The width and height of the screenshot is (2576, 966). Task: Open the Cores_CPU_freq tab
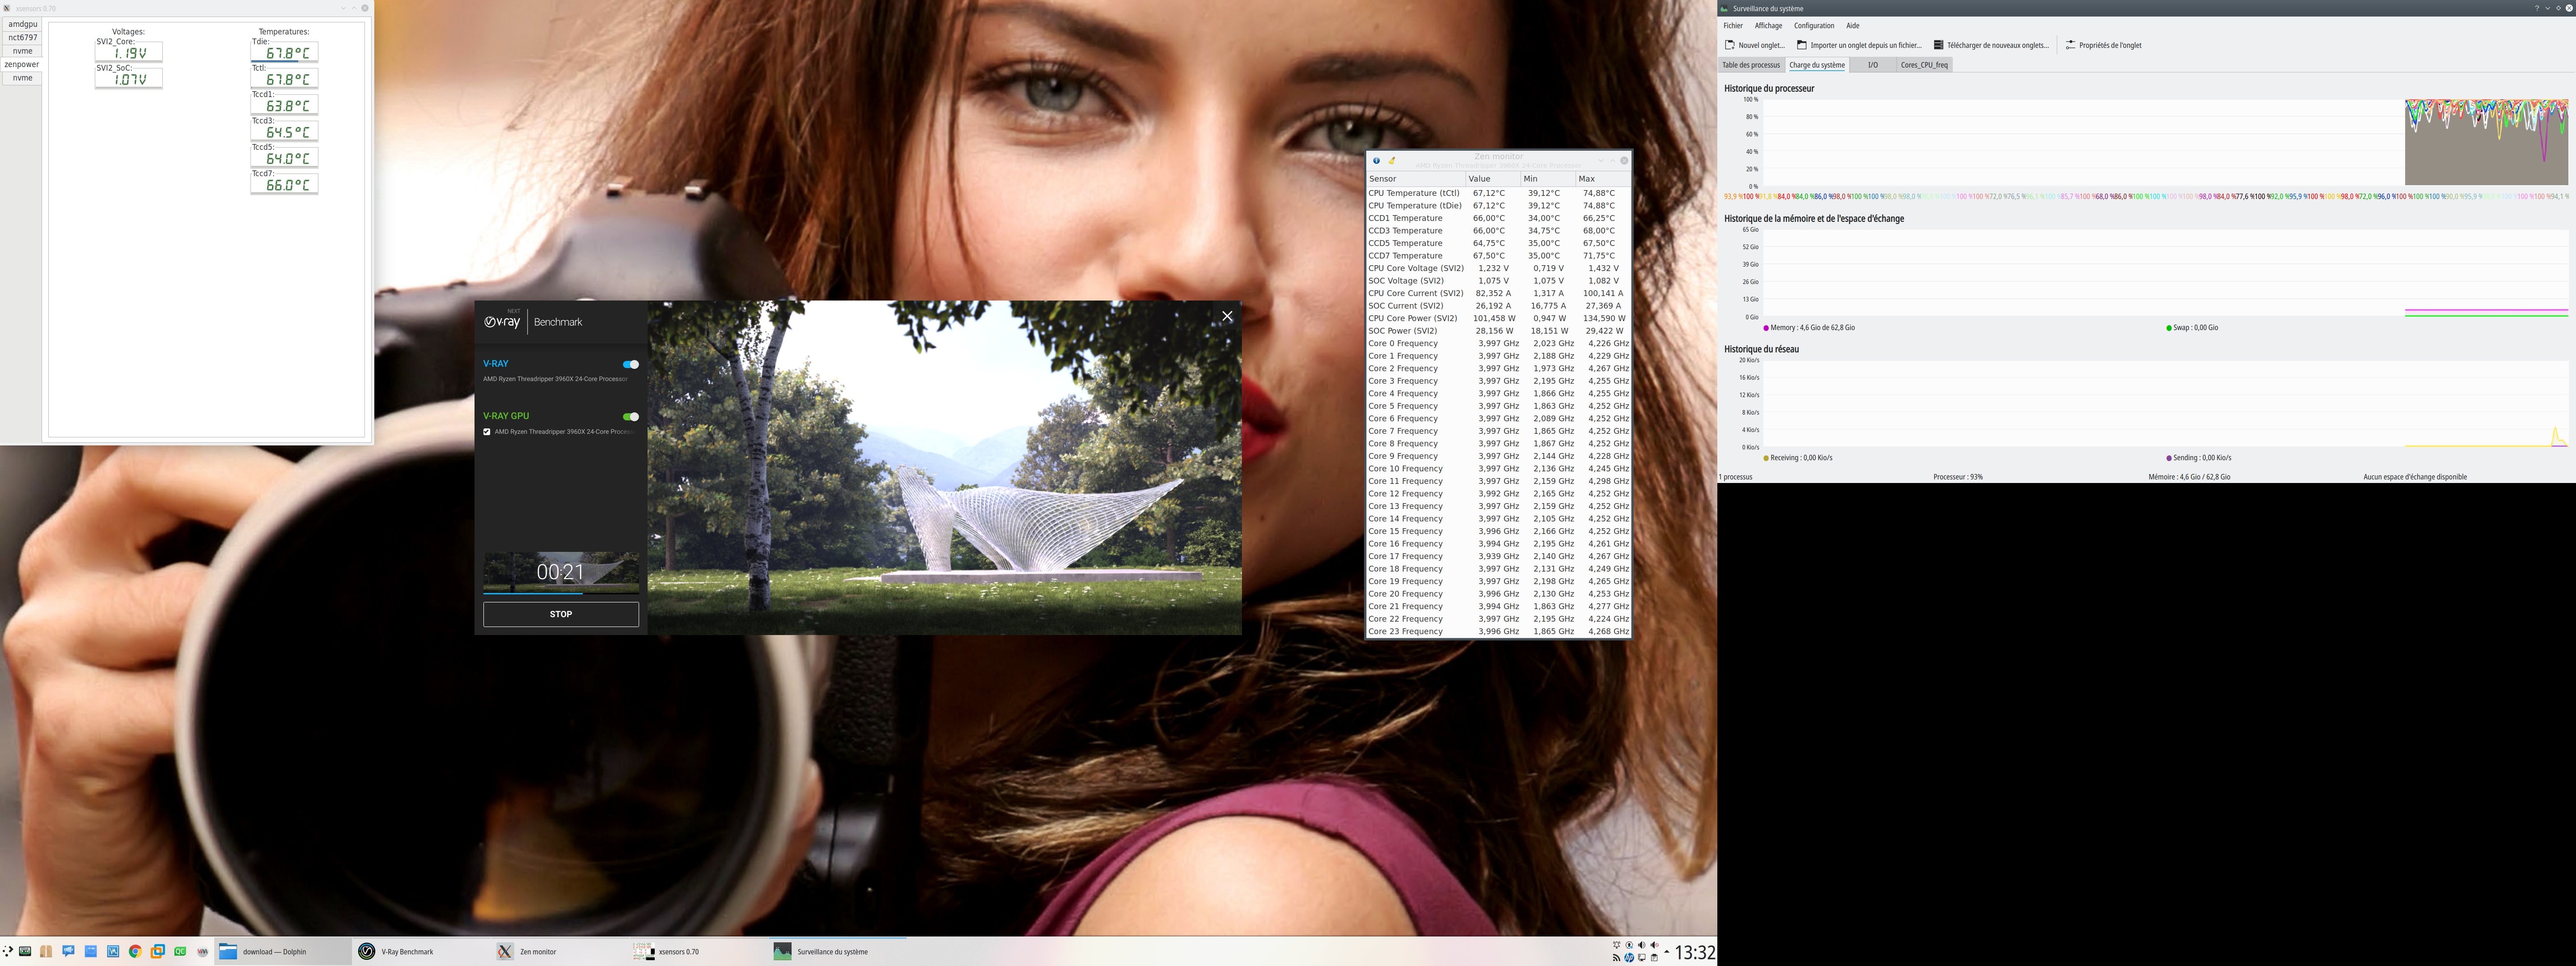coord(1924,65)
